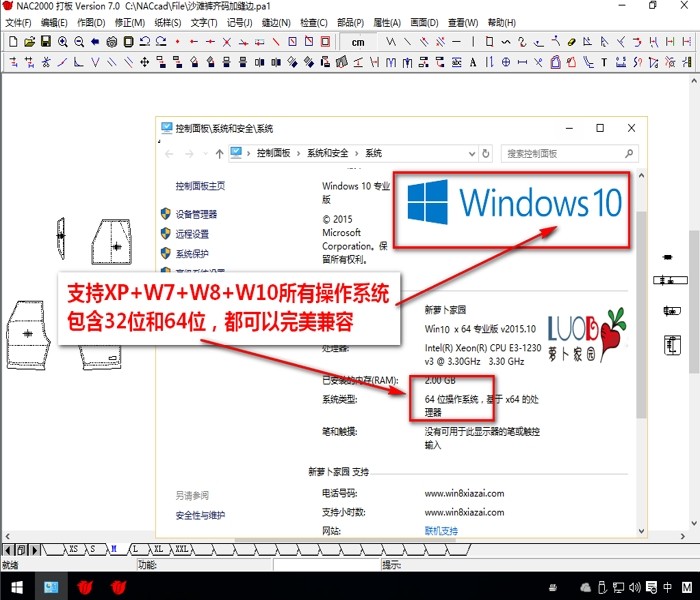700x600 pixels.
Task: Open 安全性与维护 link
Action: point(200,515)
